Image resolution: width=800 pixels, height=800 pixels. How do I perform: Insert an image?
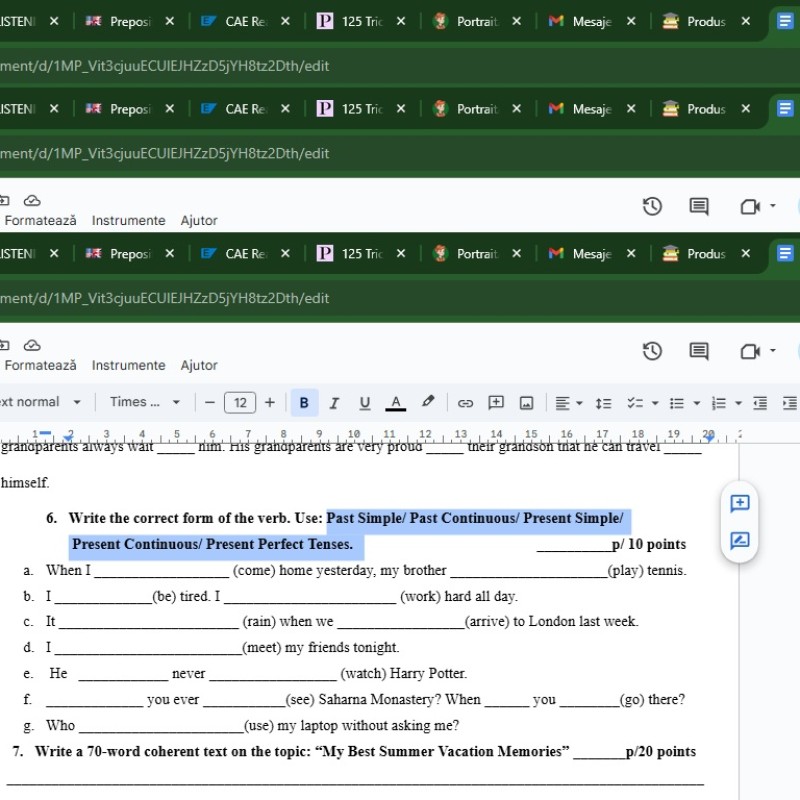tap(526, 402)
